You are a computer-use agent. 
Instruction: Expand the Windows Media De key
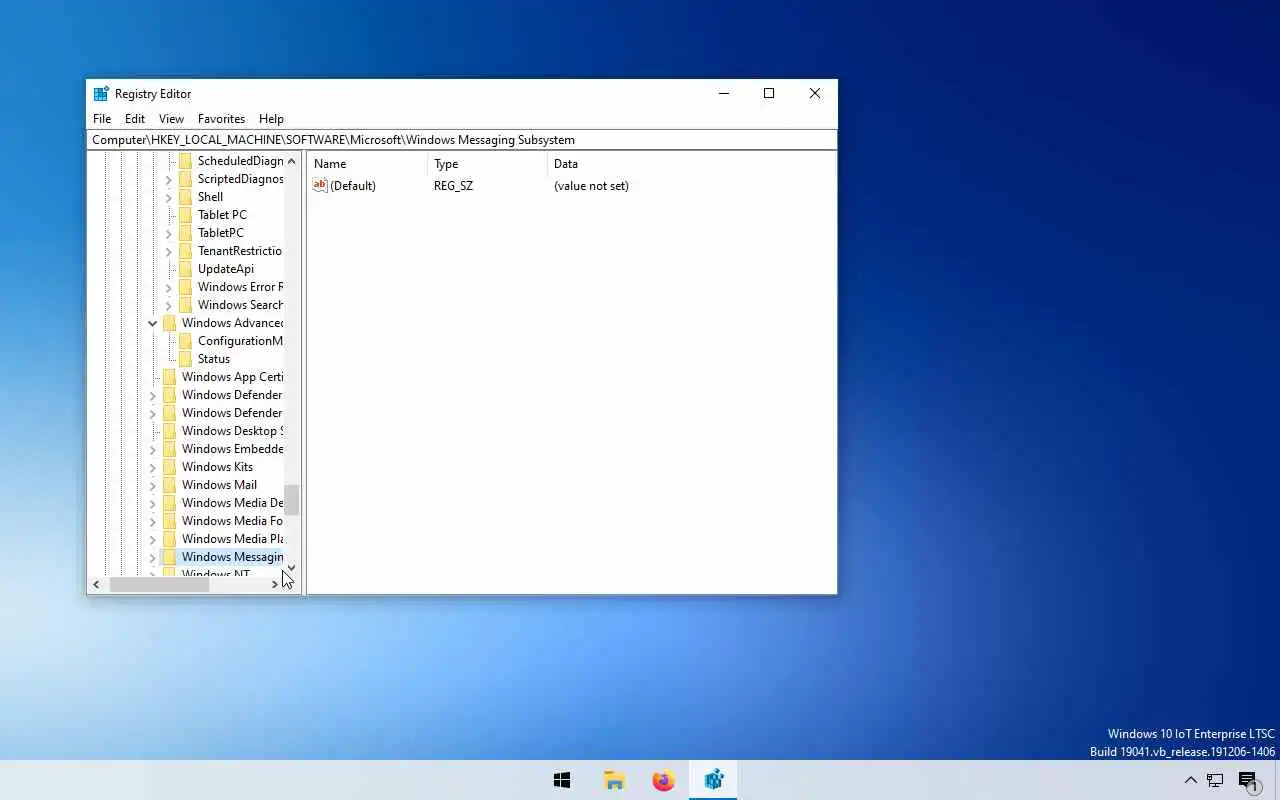click(153, 504)
